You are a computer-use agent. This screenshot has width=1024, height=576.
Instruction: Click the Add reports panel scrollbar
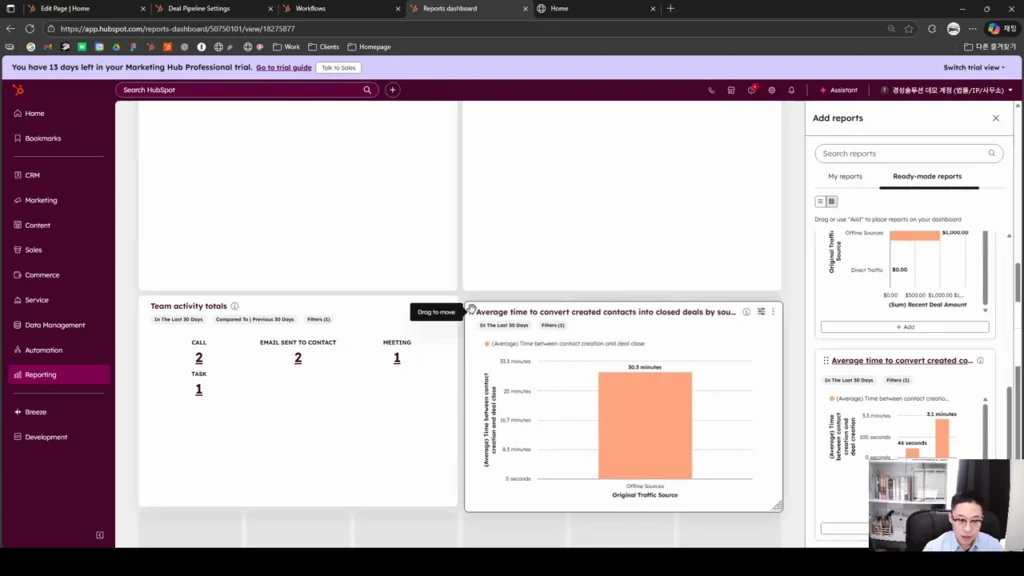pyautogui.click(x=1017, y=281)
